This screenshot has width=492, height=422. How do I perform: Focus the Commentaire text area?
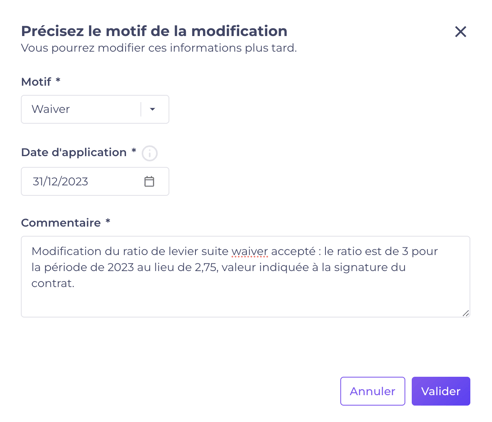click(246, 277)
